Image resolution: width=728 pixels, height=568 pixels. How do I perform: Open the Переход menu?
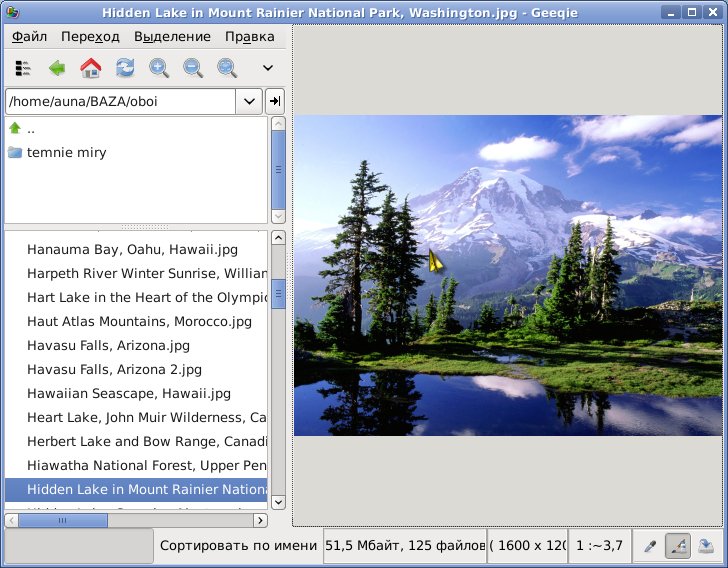click(x=91, y=37)
